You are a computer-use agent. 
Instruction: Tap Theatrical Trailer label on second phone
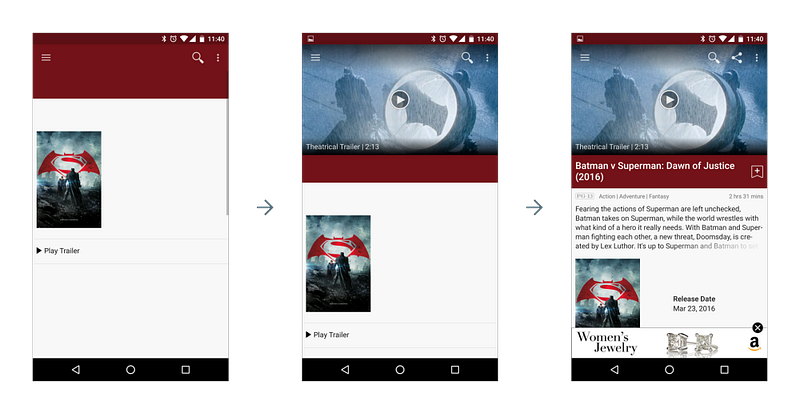(342, 147)
